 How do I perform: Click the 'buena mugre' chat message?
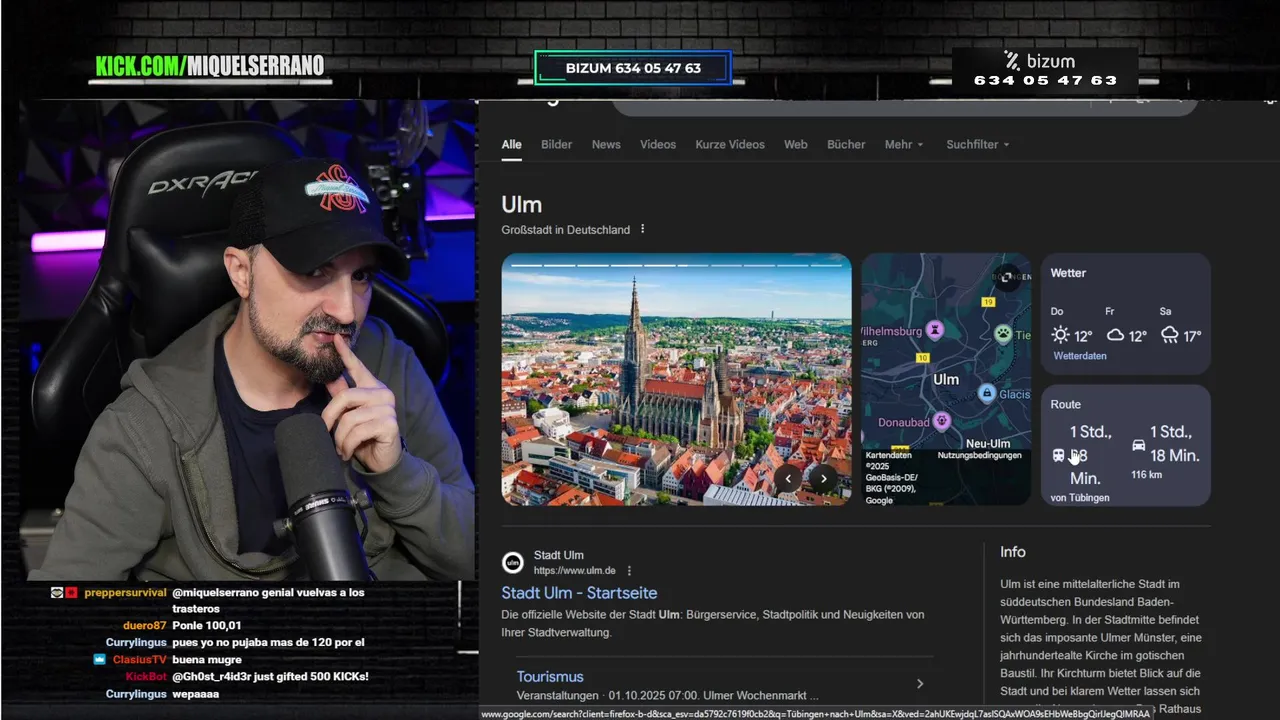pyautogui.click(x=207, y=659)
